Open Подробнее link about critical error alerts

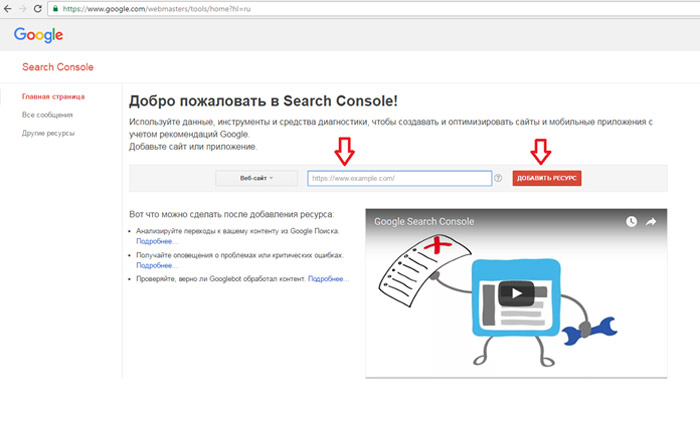pos(156,265)
